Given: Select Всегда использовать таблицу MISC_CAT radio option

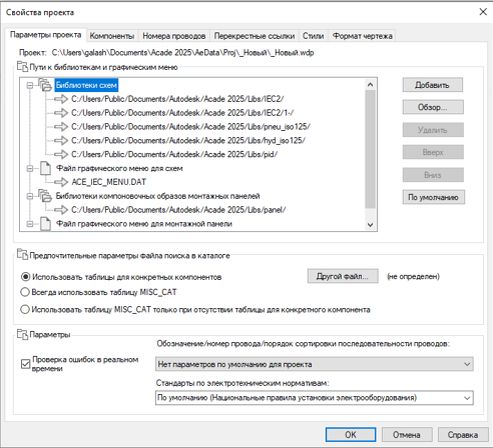Looking at the screenshot, I should (25, 292).
